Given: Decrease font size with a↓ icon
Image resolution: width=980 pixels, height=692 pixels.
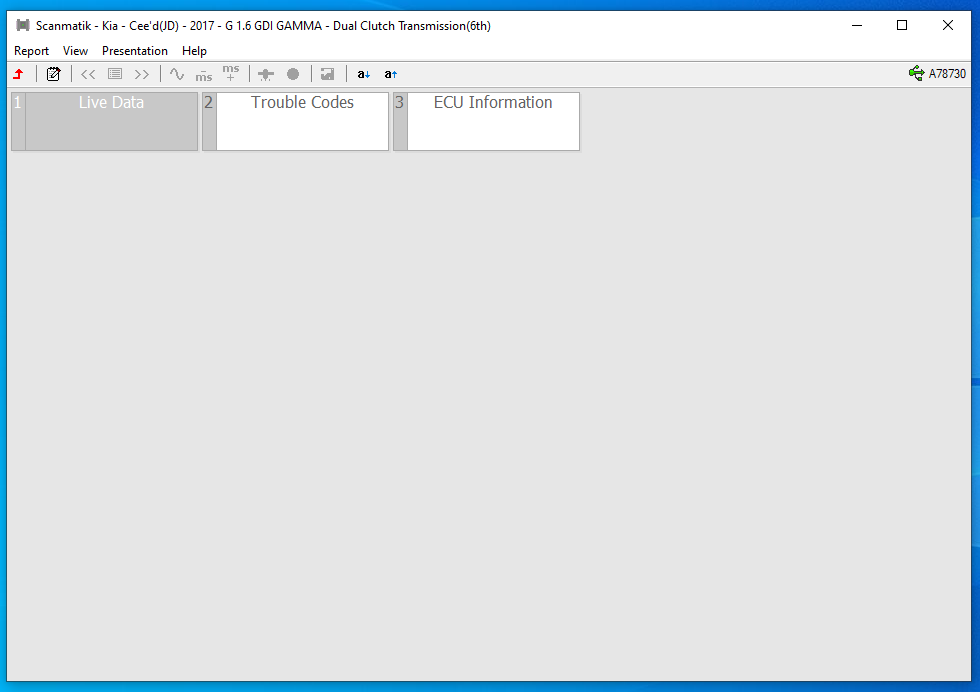Looking at the screenshot, I should [x=364, y=74].
